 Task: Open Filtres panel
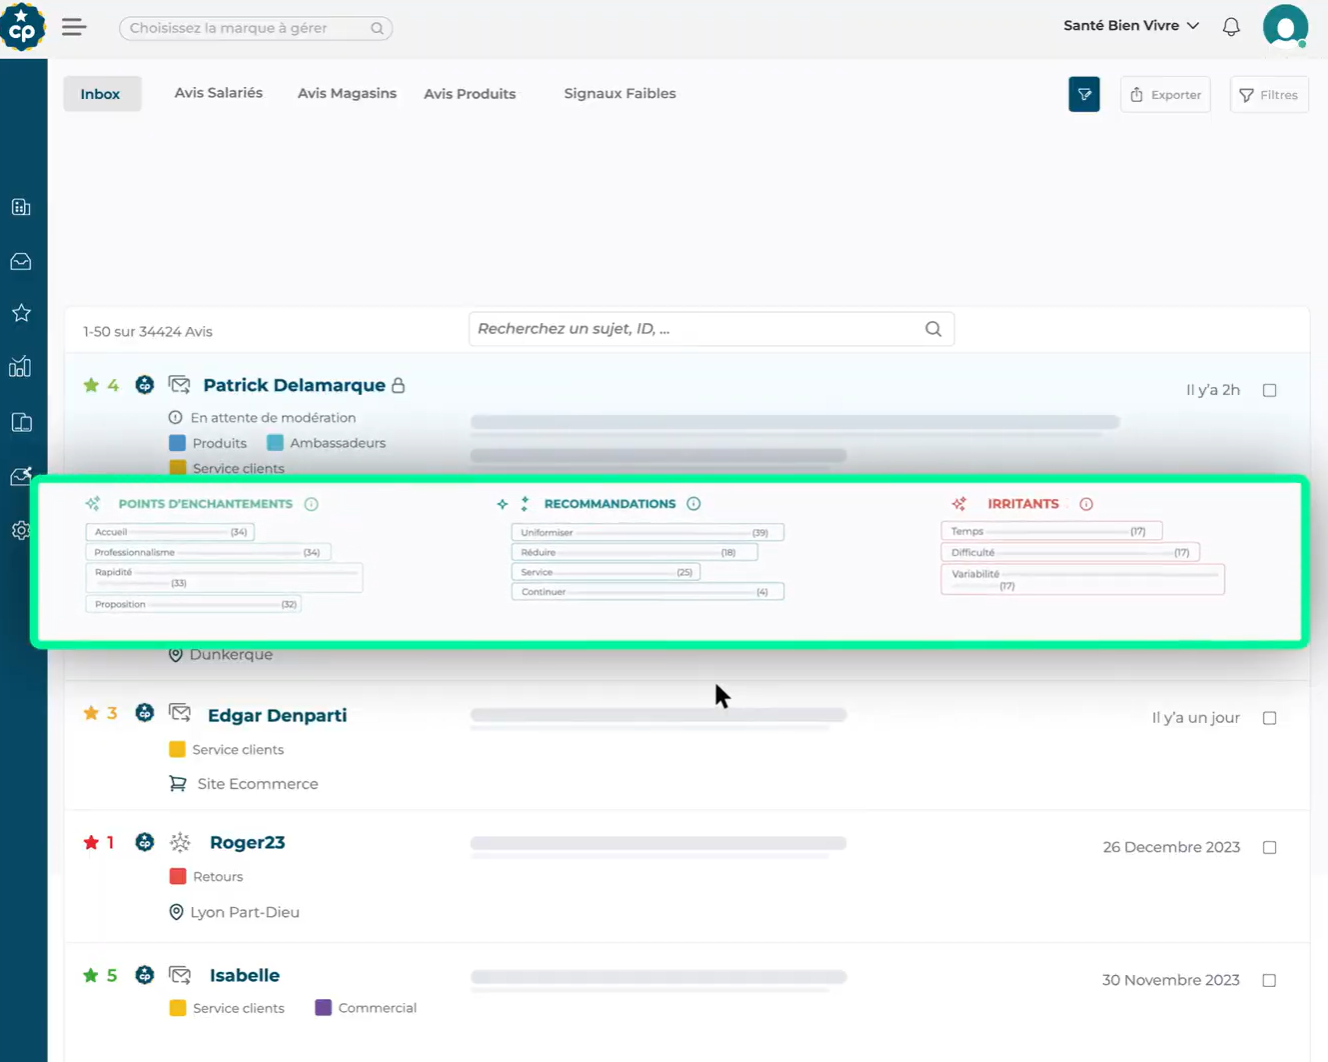[1268, 94]
